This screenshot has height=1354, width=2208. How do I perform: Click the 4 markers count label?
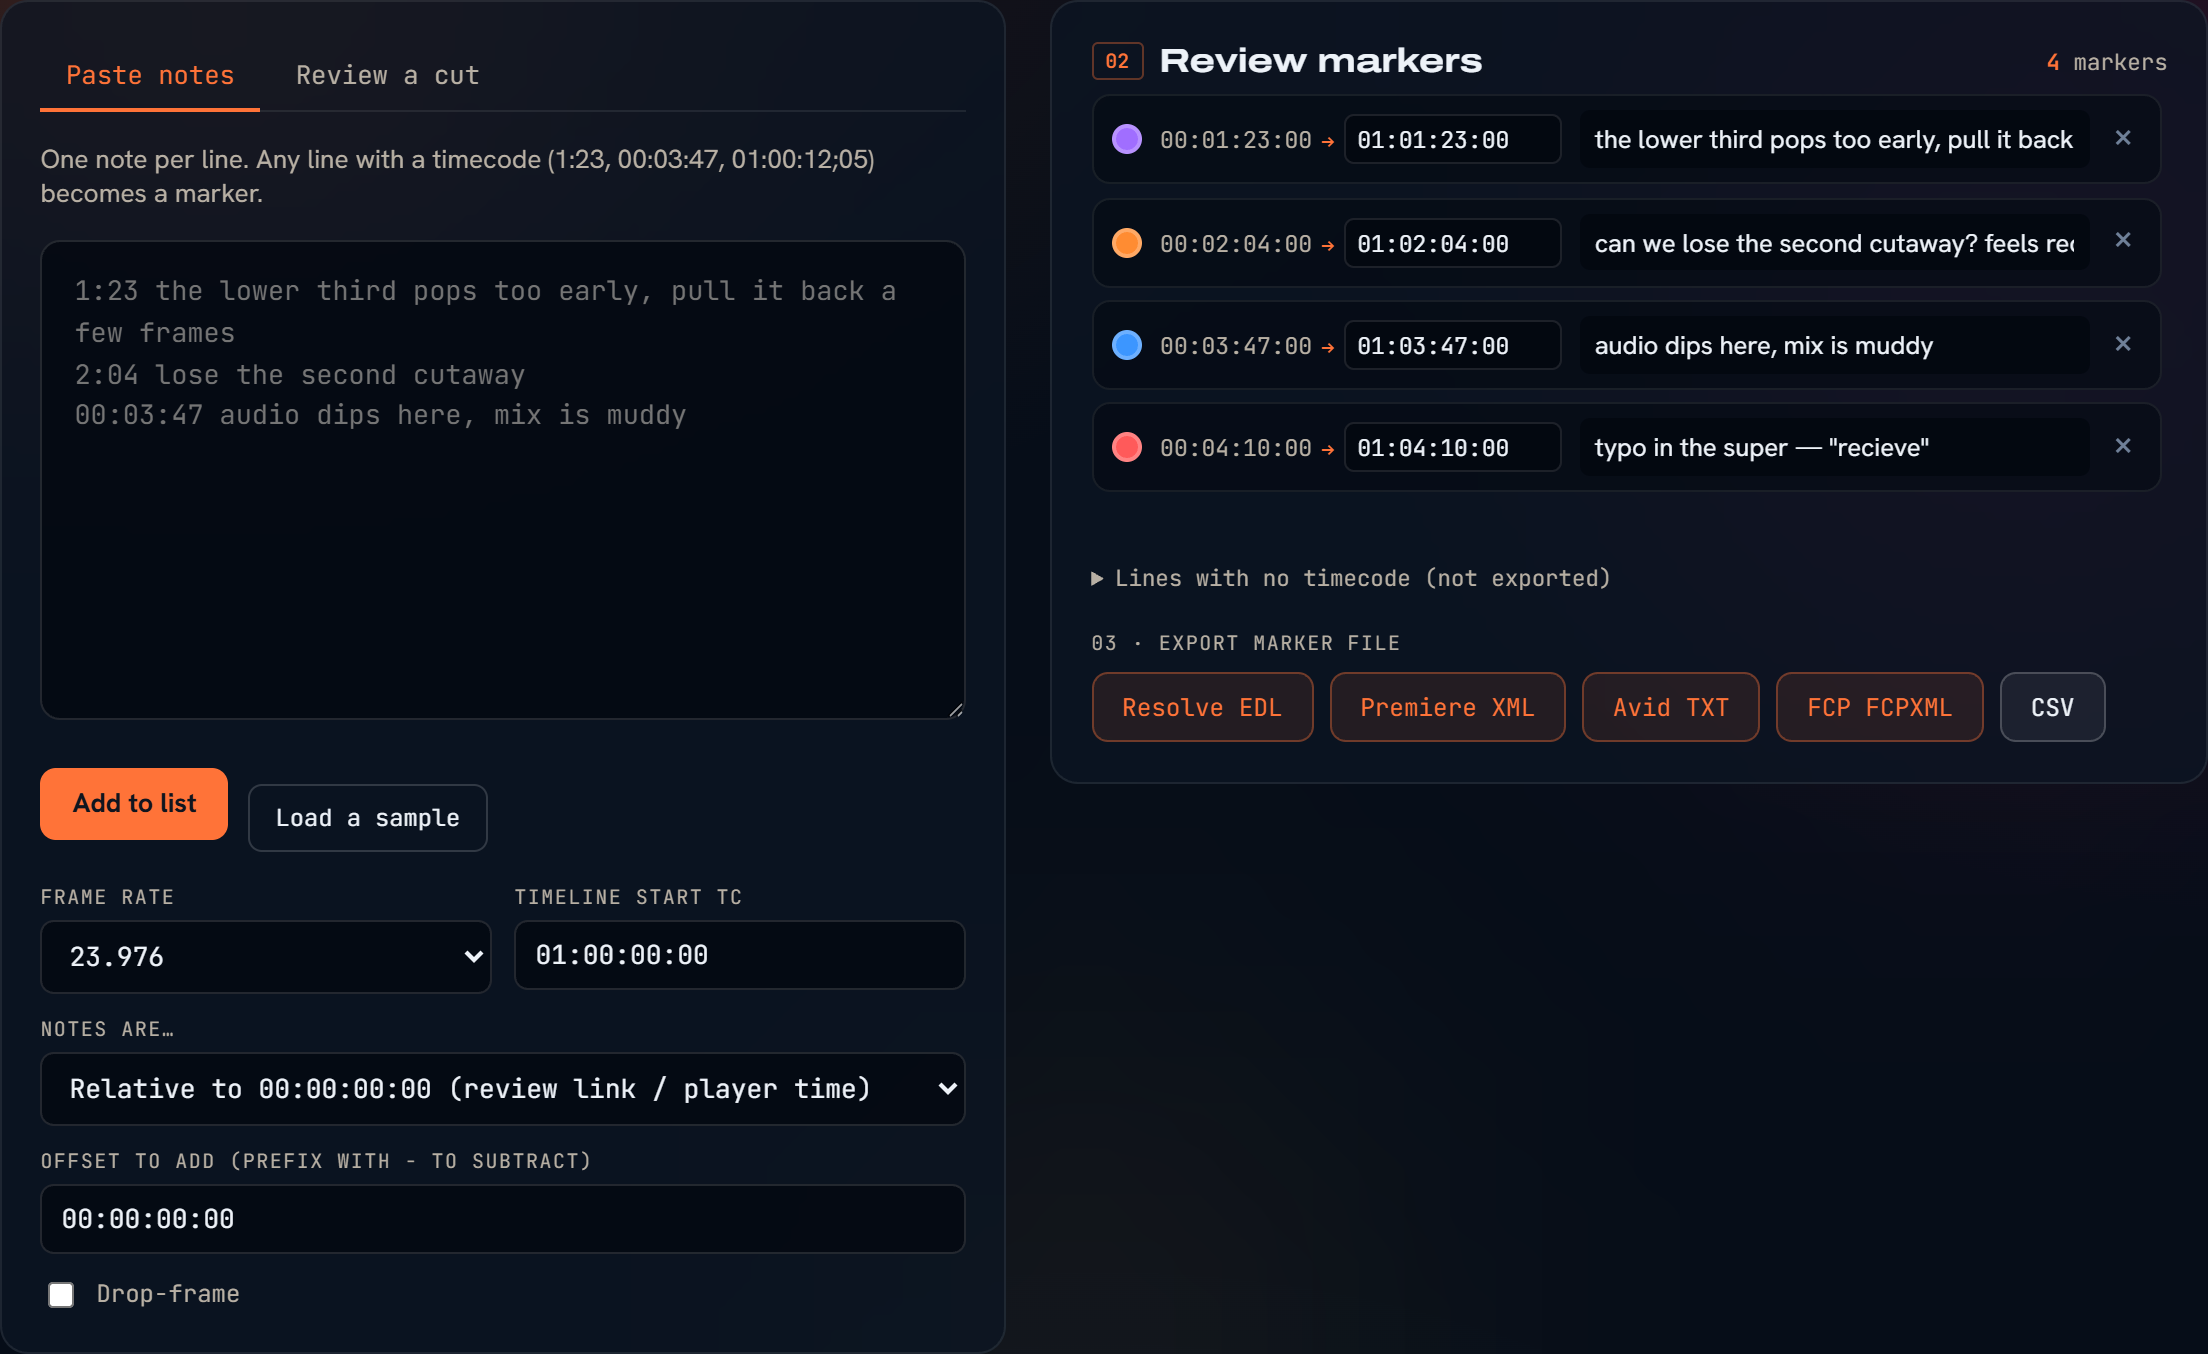[2106, 62]
